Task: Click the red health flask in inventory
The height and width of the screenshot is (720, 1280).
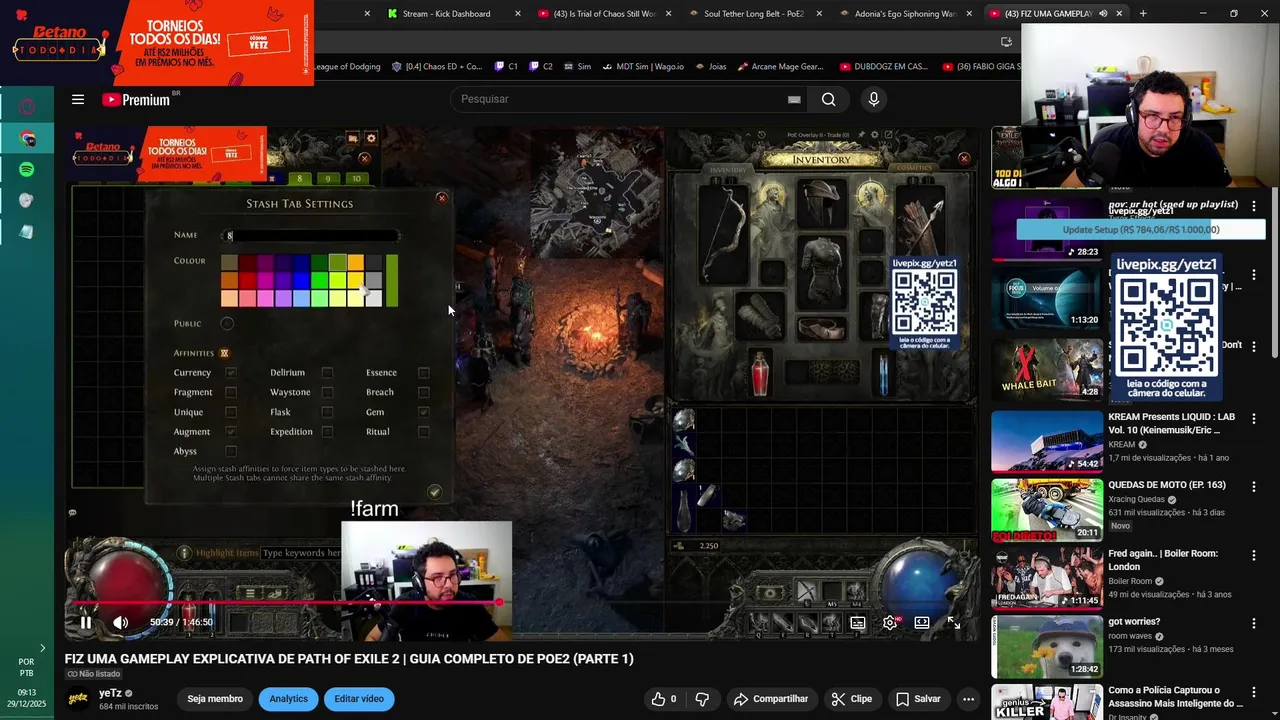Action: pyautogui.click(x=761, y=373)
